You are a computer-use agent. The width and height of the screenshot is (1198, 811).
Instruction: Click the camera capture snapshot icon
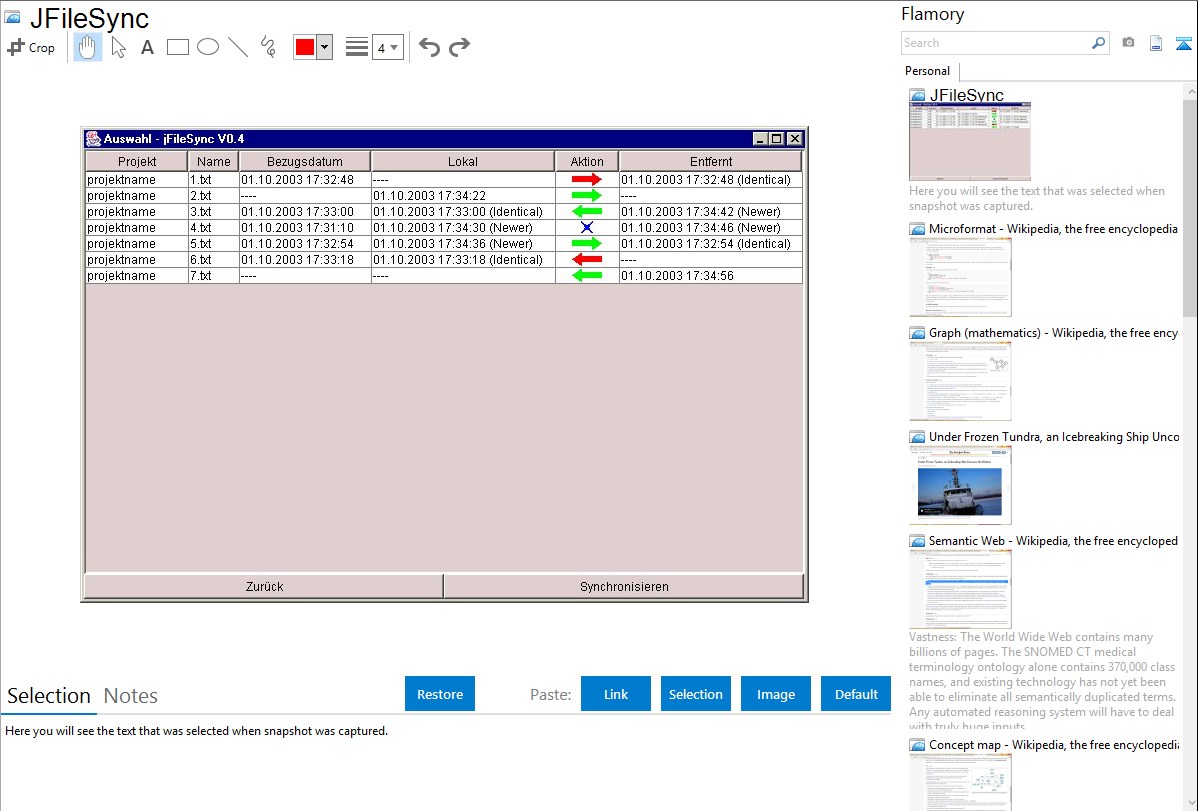click(x=1128, y=43)
